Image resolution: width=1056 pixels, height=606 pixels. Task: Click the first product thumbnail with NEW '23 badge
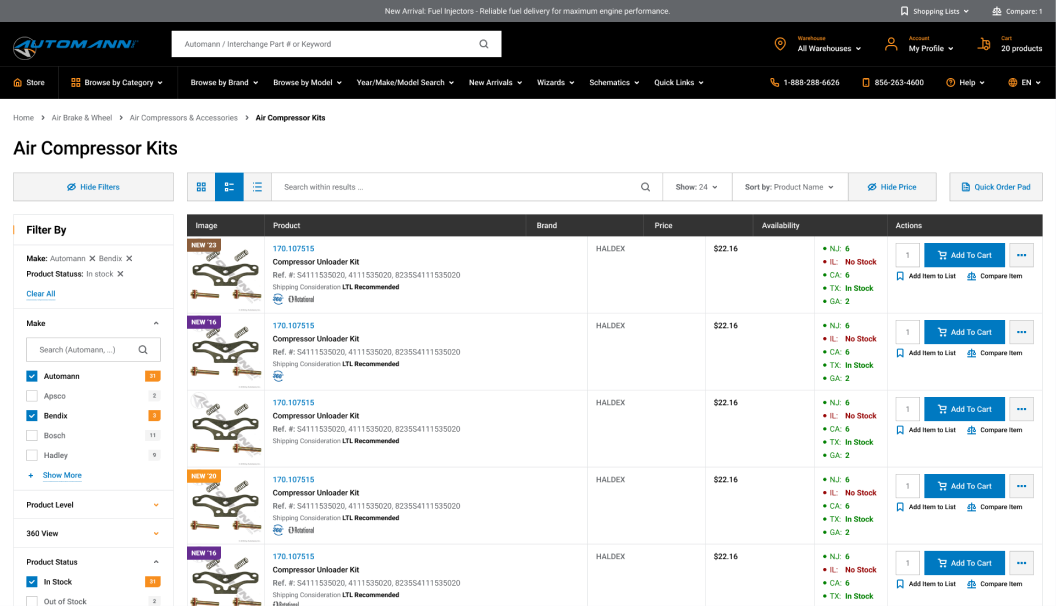[225, 275]
